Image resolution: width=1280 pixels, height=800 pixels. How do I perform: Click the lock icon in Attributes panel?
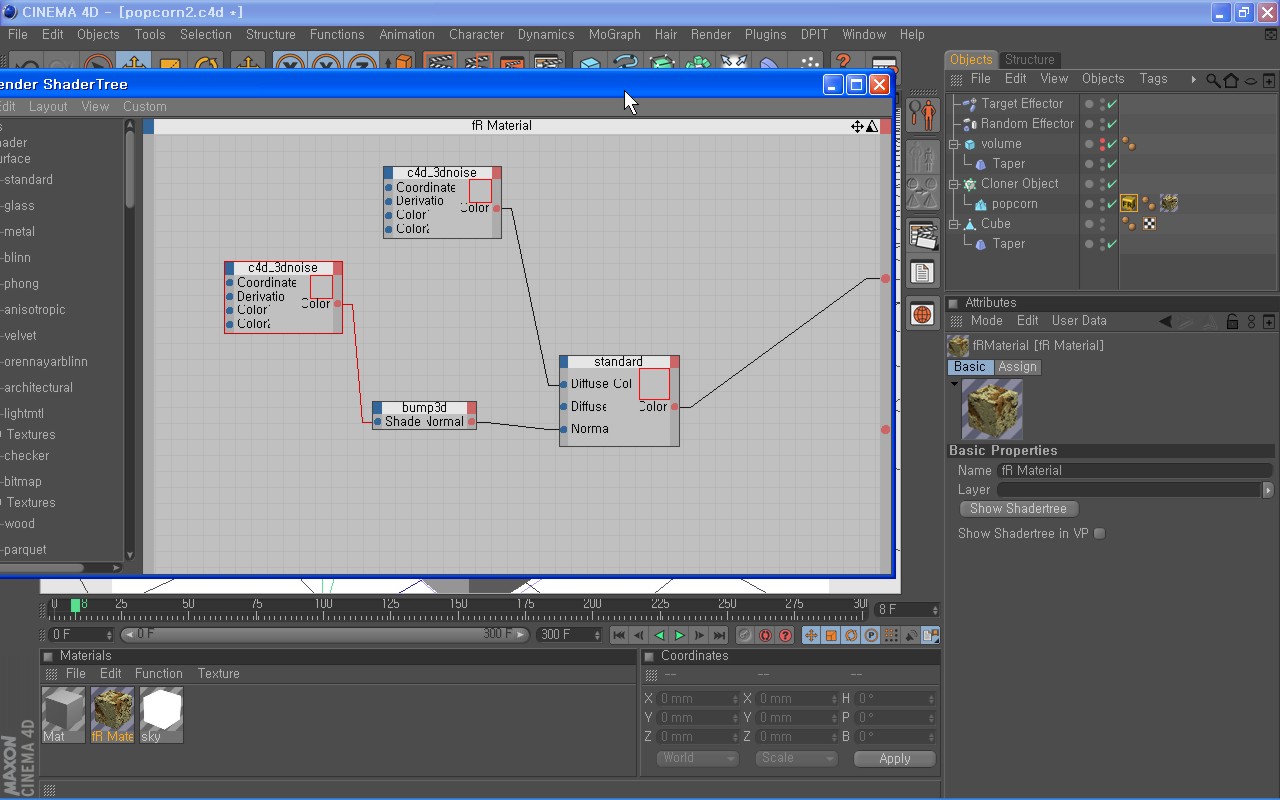[1232, 321]
